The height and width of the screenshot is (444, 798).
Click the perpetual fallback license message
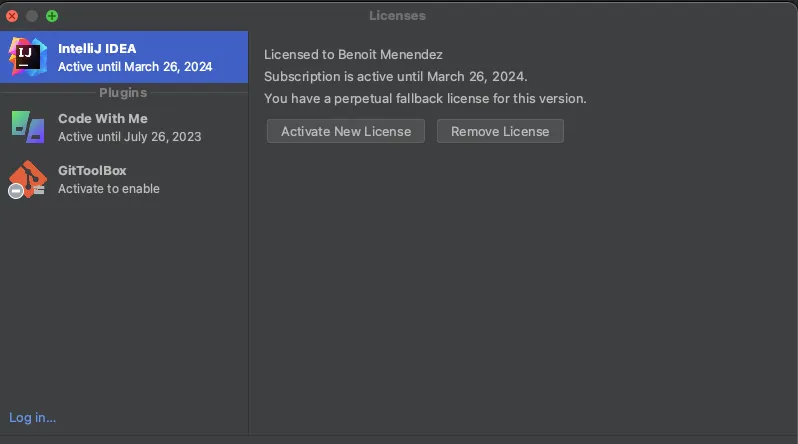pos(425,98)
